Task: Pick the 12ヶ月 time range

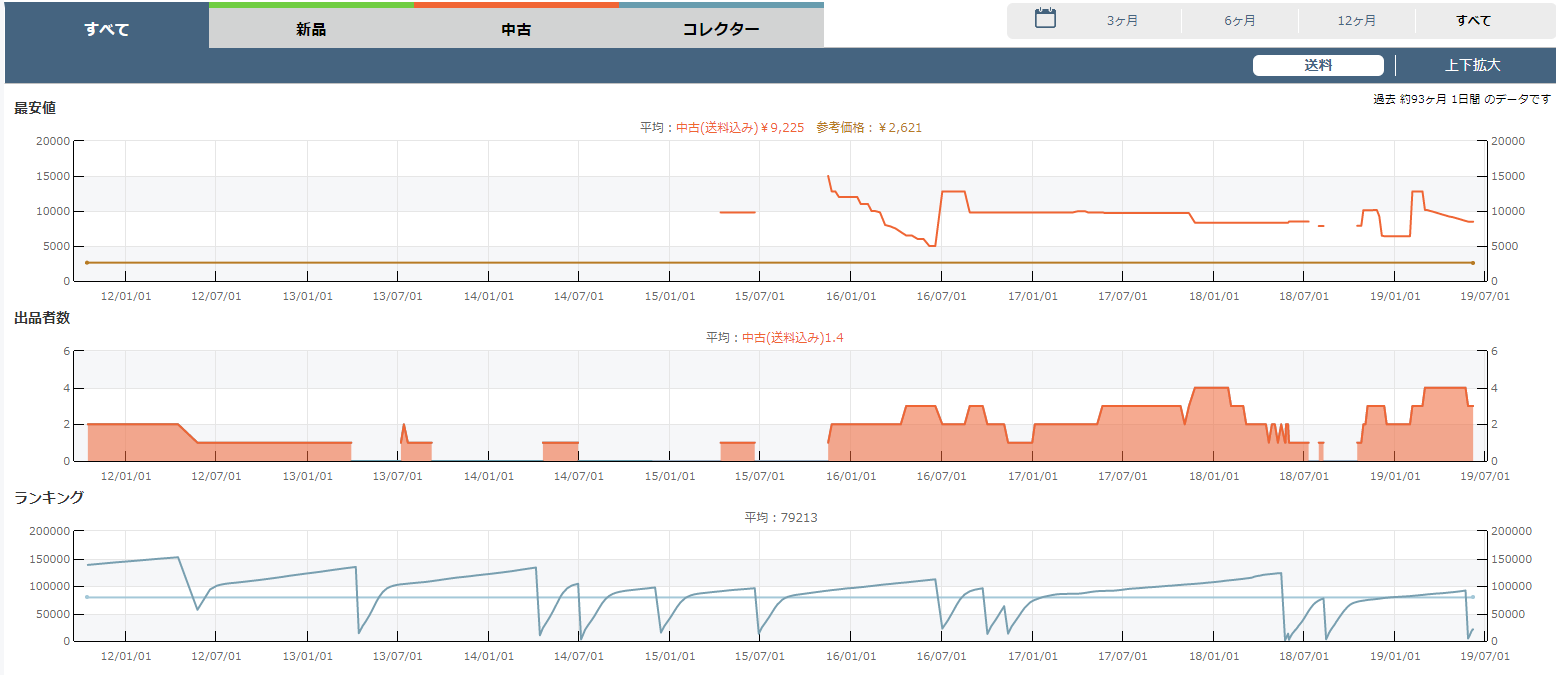Action: point(1357,21)
